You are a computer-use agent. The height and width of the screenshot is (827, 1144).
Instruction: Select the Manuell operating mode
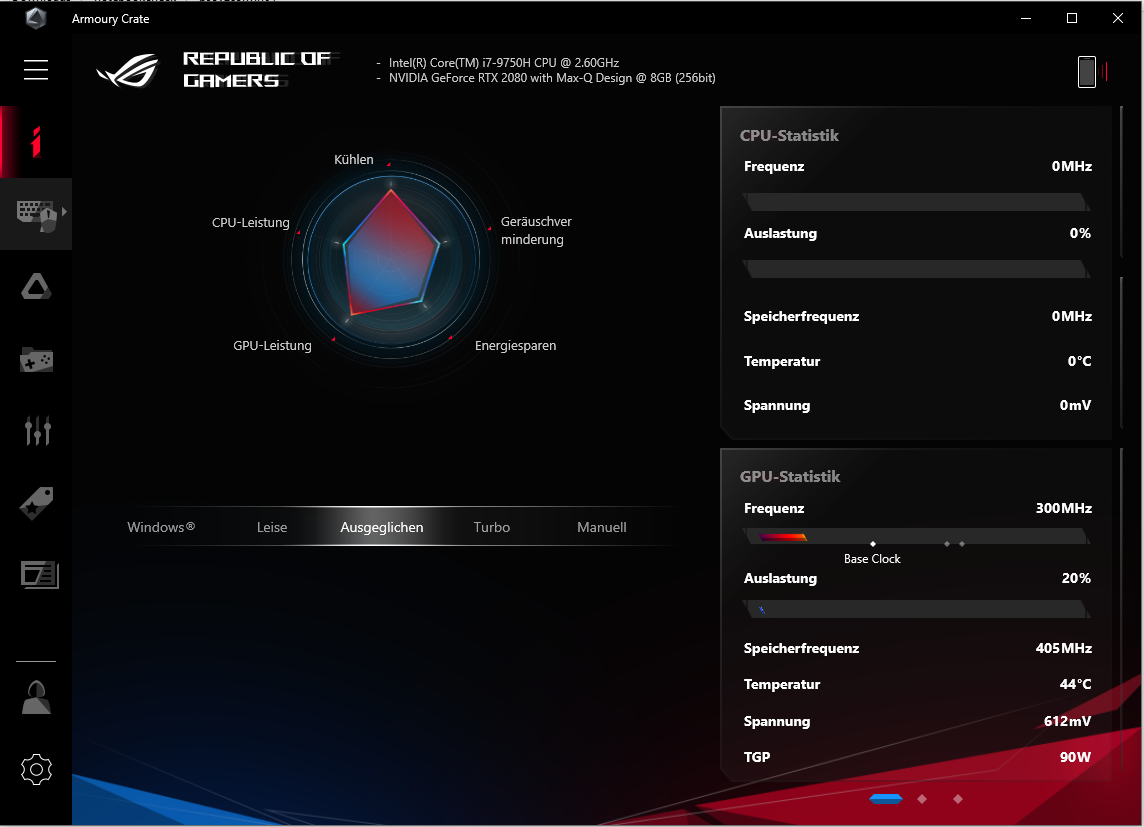coord(601,527)
